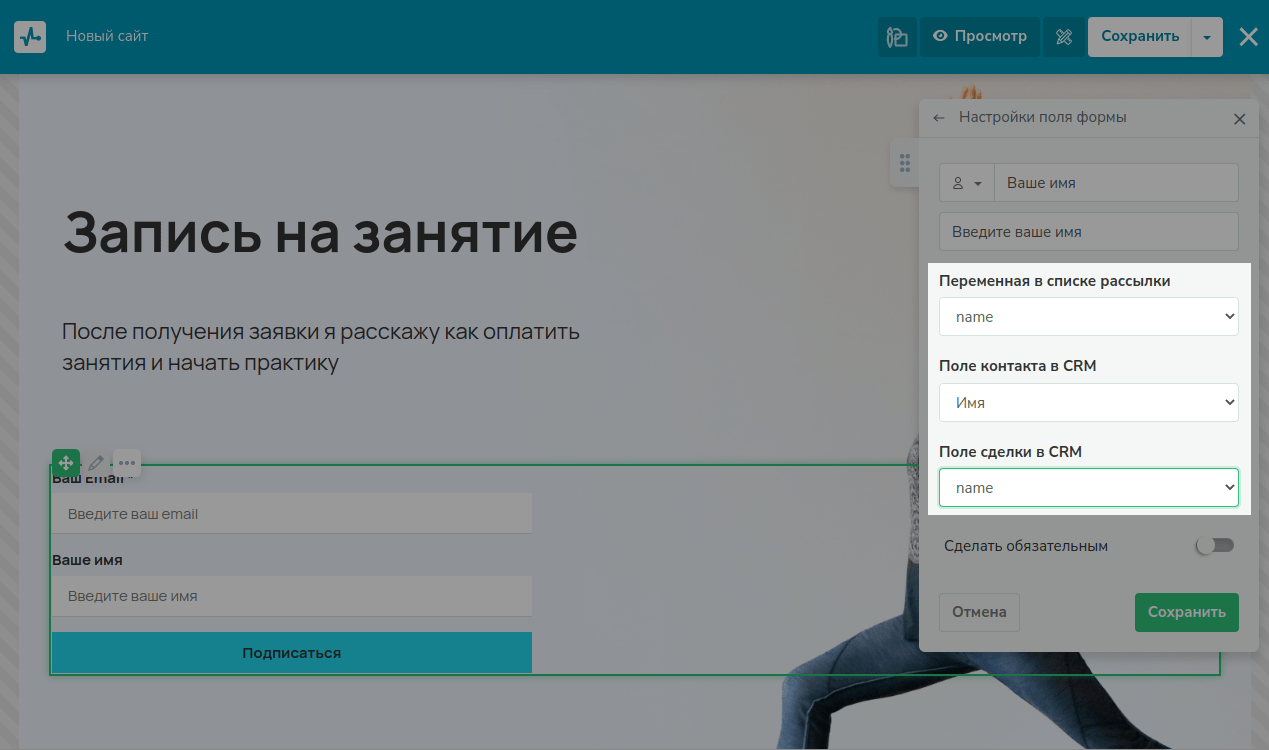Open the field type dropdown with person icon
1269x750 pixels.
point(967,183)
